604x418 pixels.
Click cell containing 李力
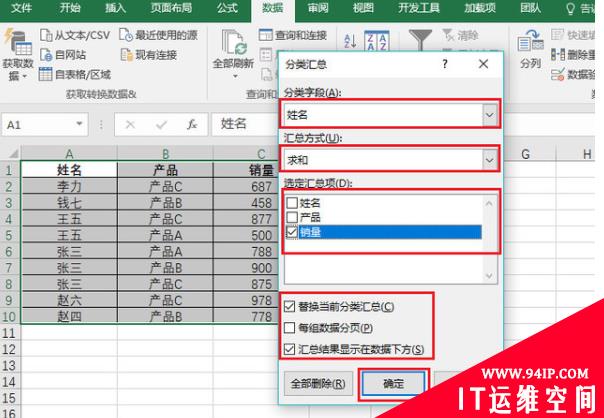(69, 187)
